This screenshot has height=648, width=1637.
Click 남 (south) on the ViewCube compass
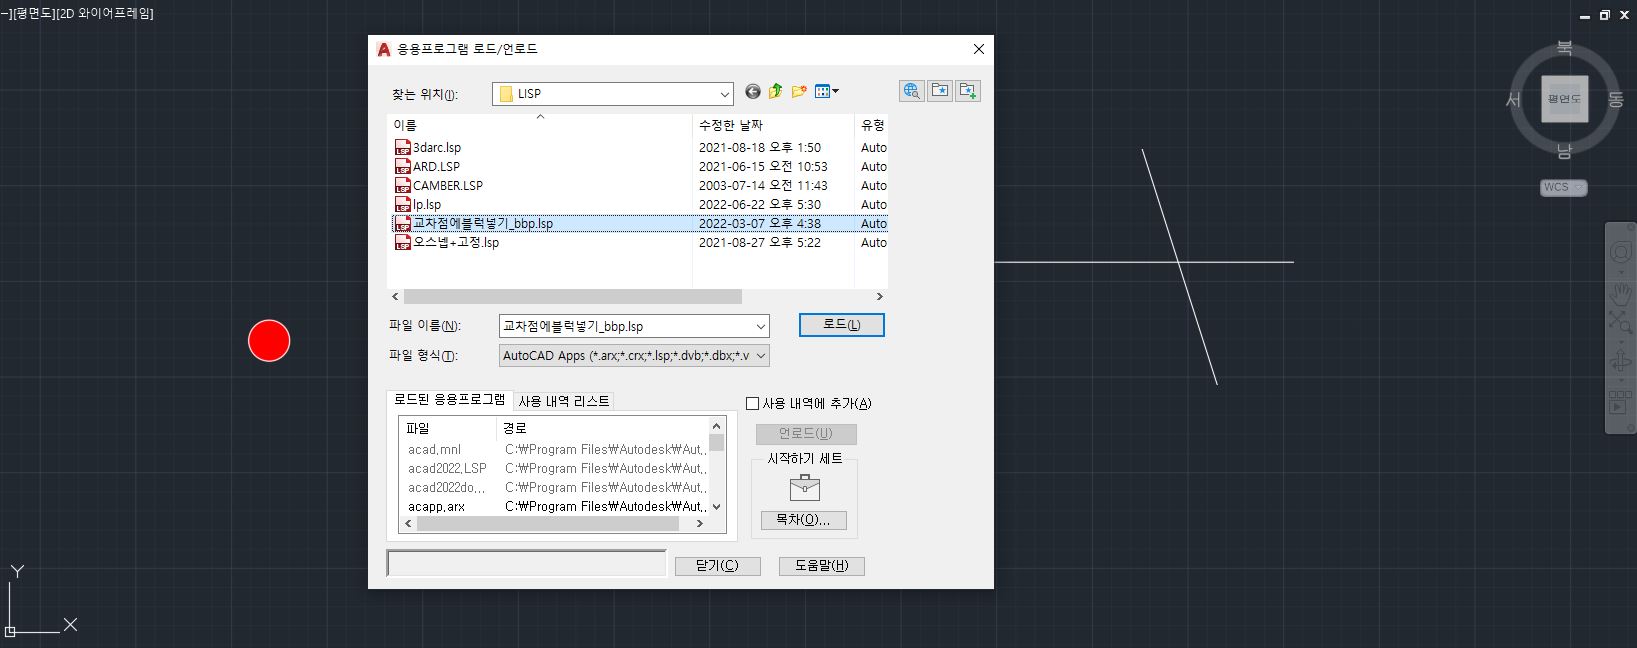point(1565,151)
